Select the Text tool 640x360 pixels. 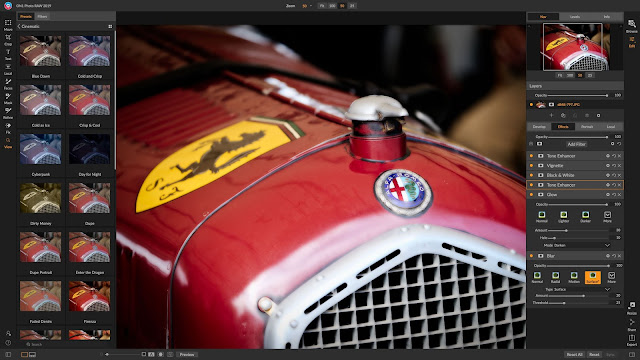8,54
